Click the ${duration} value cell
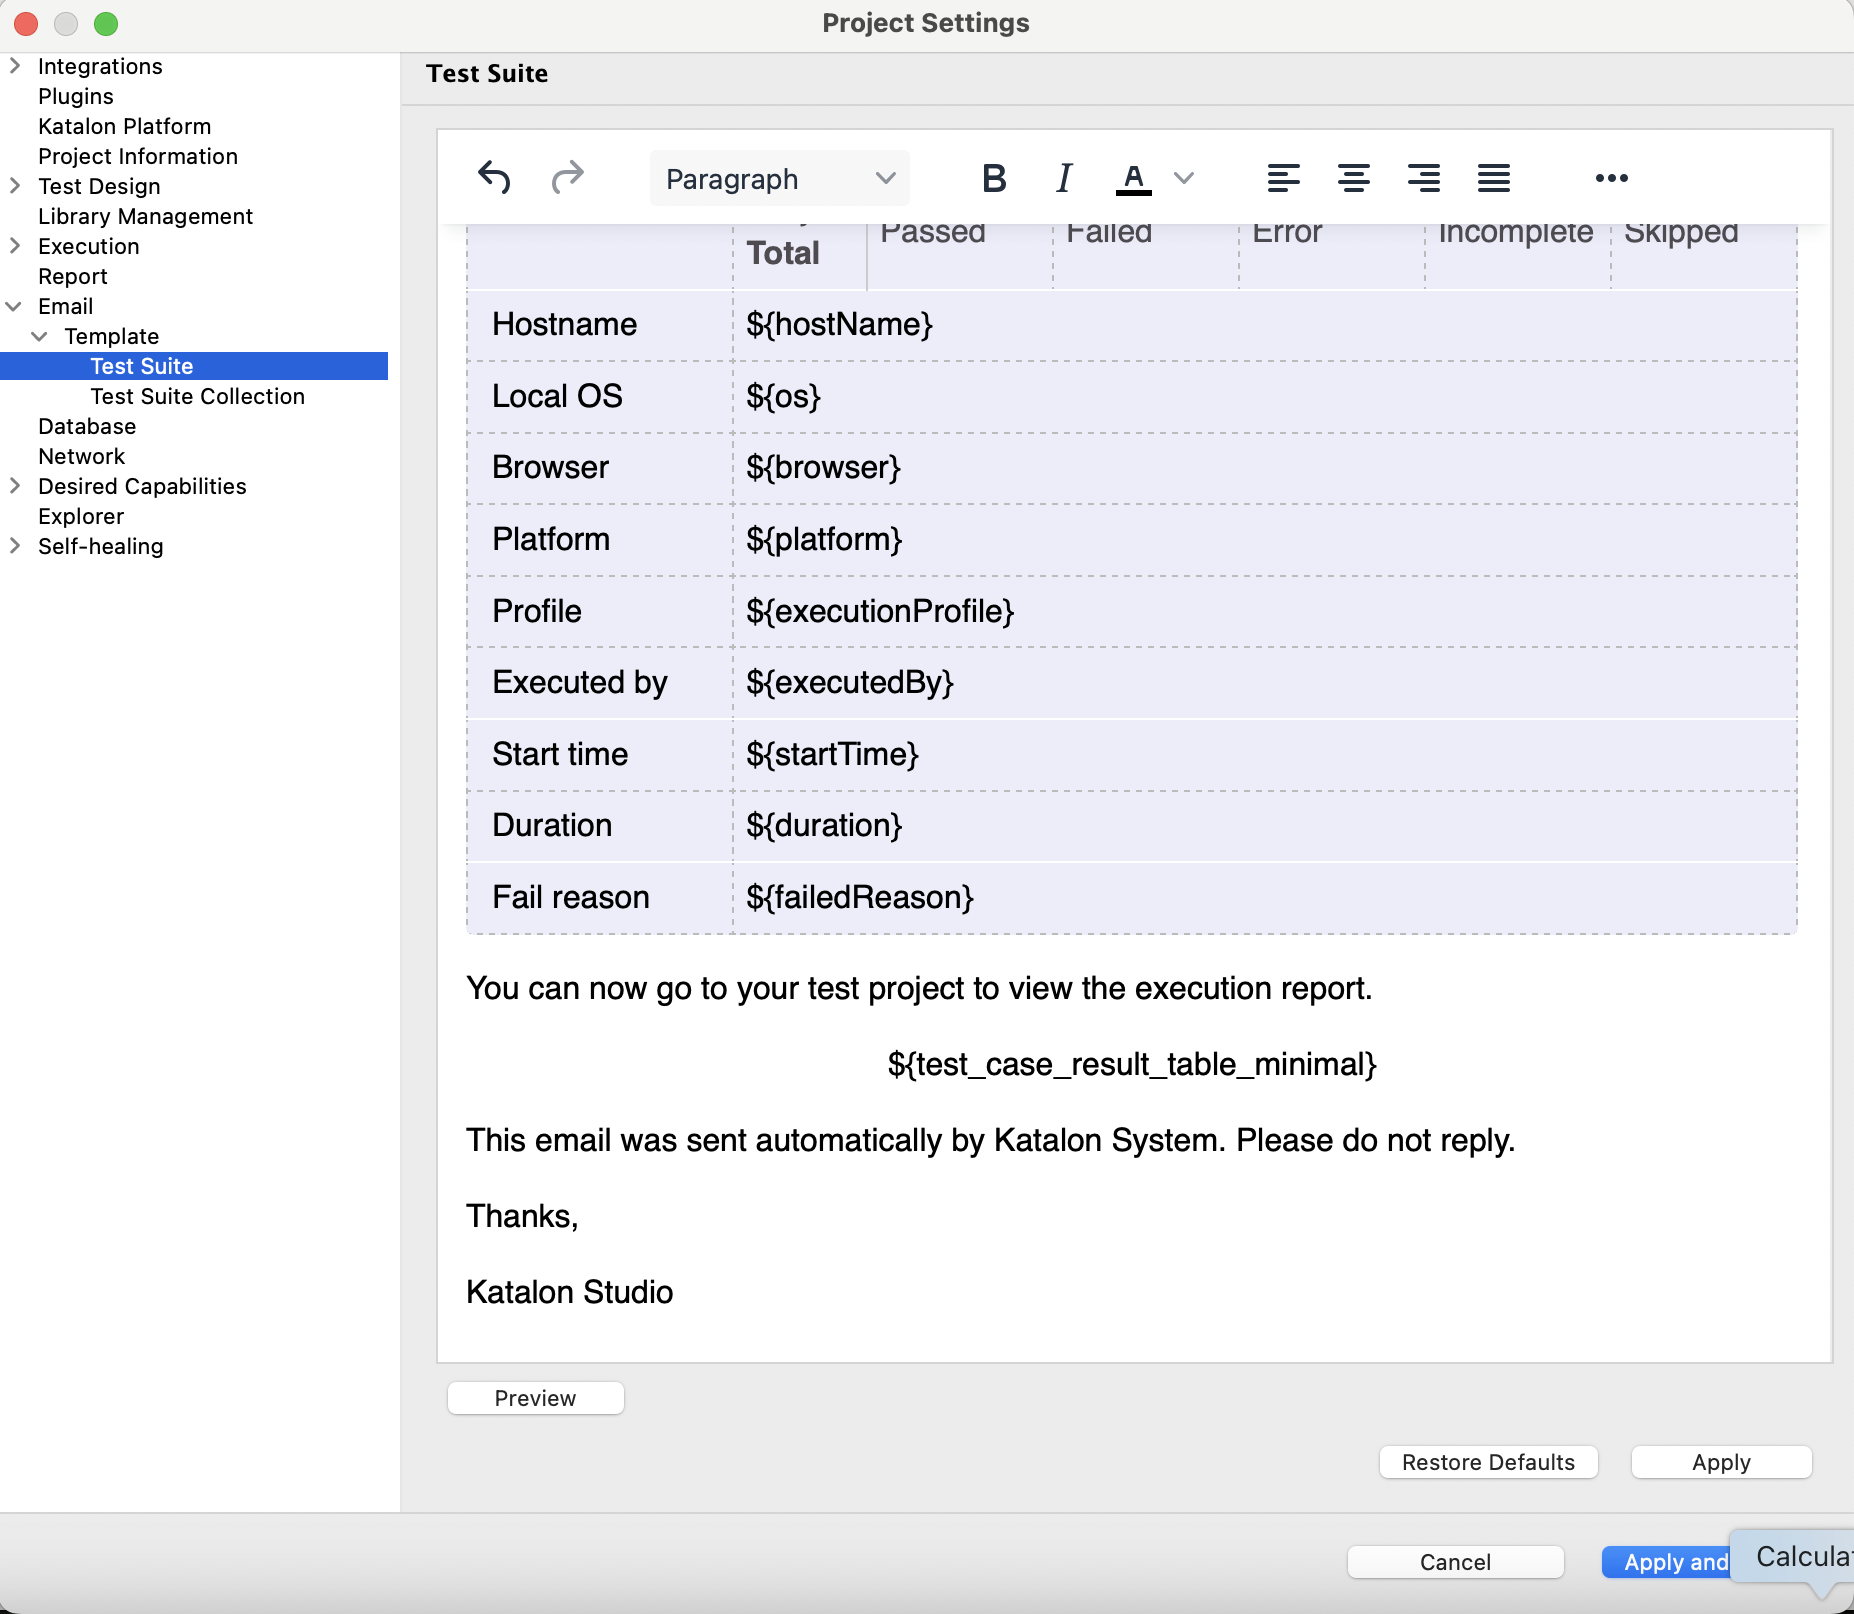Viewport: 1854px width, 1614px height. click(1265, 826)
